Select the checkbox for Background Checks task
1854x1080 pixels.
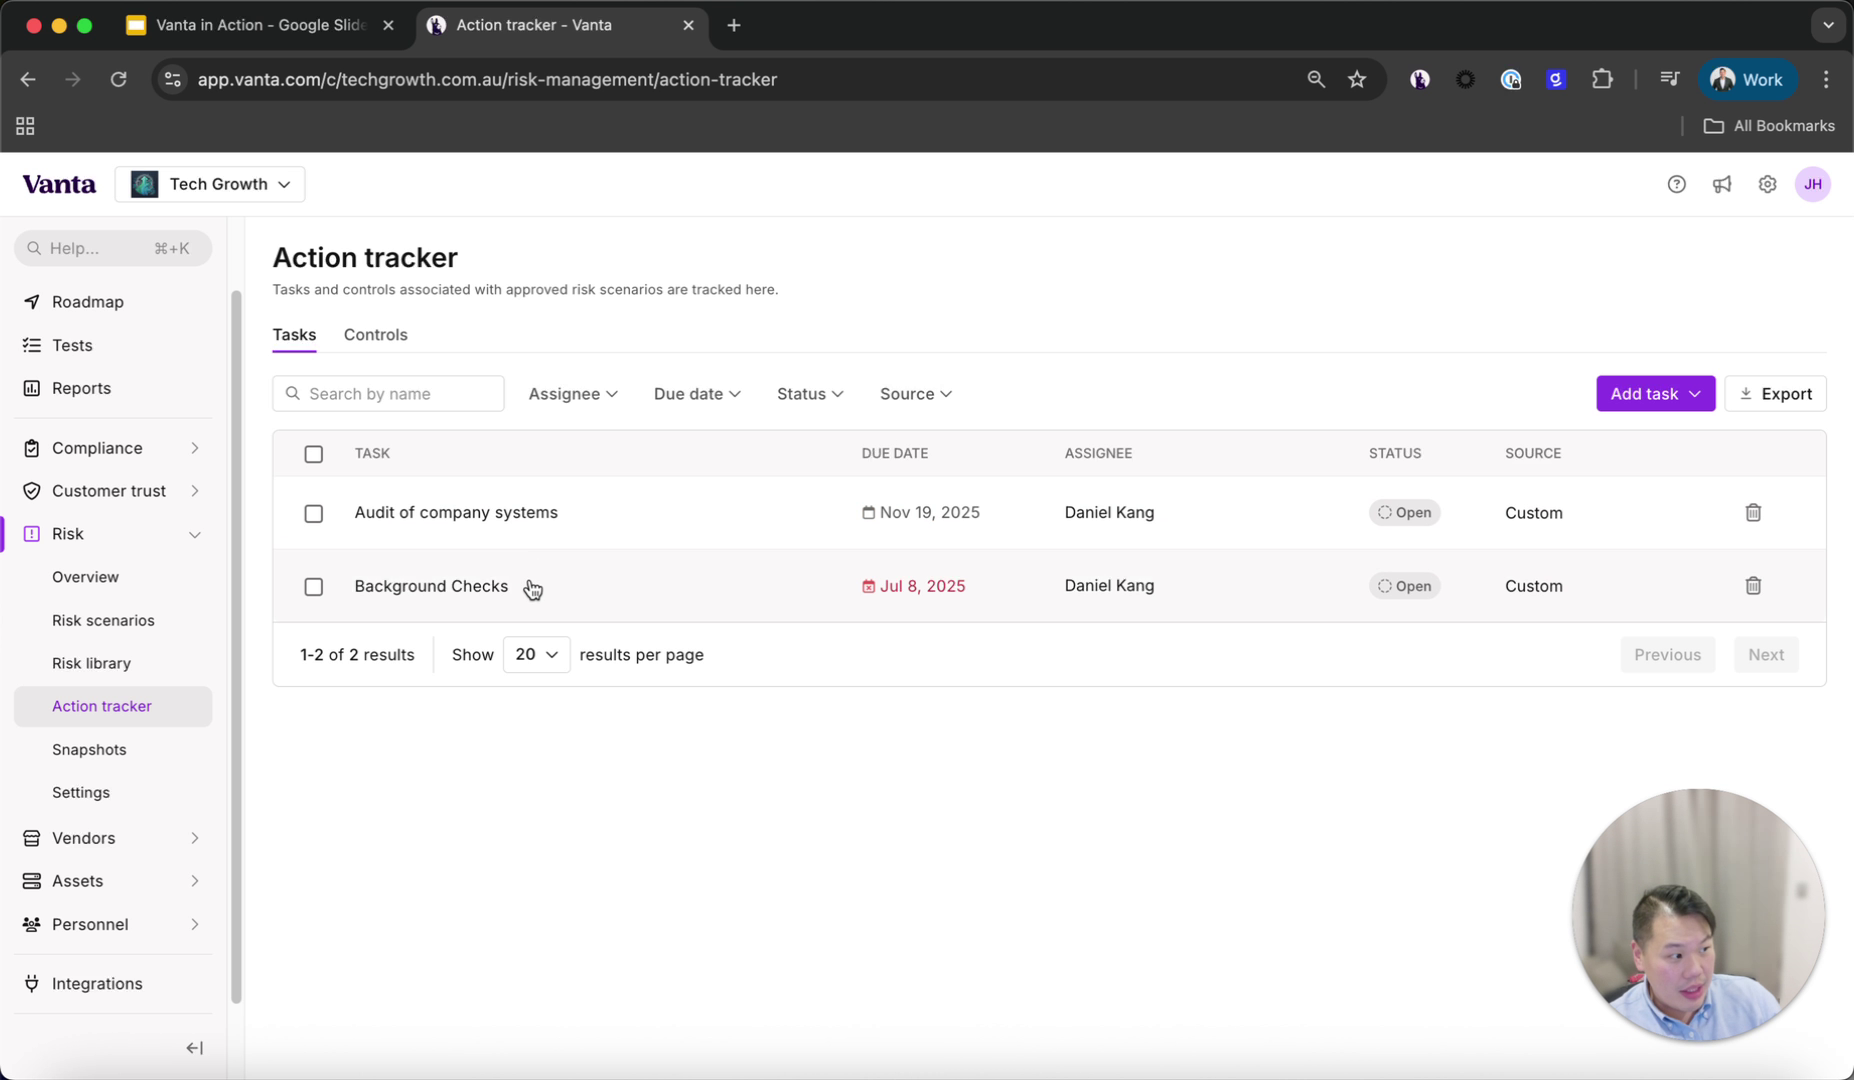pyautogui.click(x=313, y=586)
